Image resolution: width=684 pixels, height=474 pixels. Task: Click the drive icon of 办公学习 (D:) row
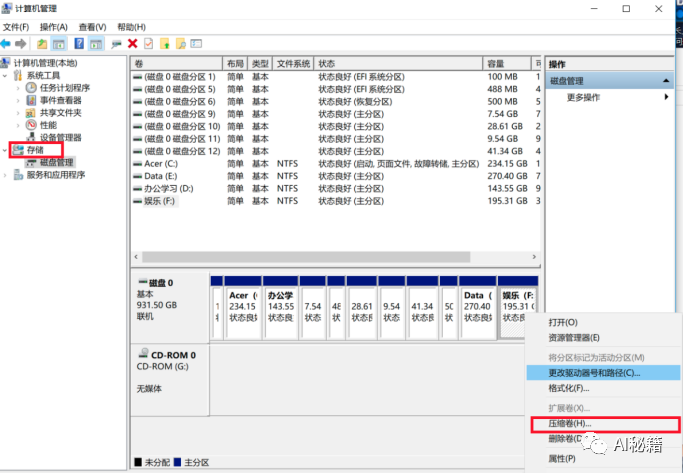coord(137,189)
